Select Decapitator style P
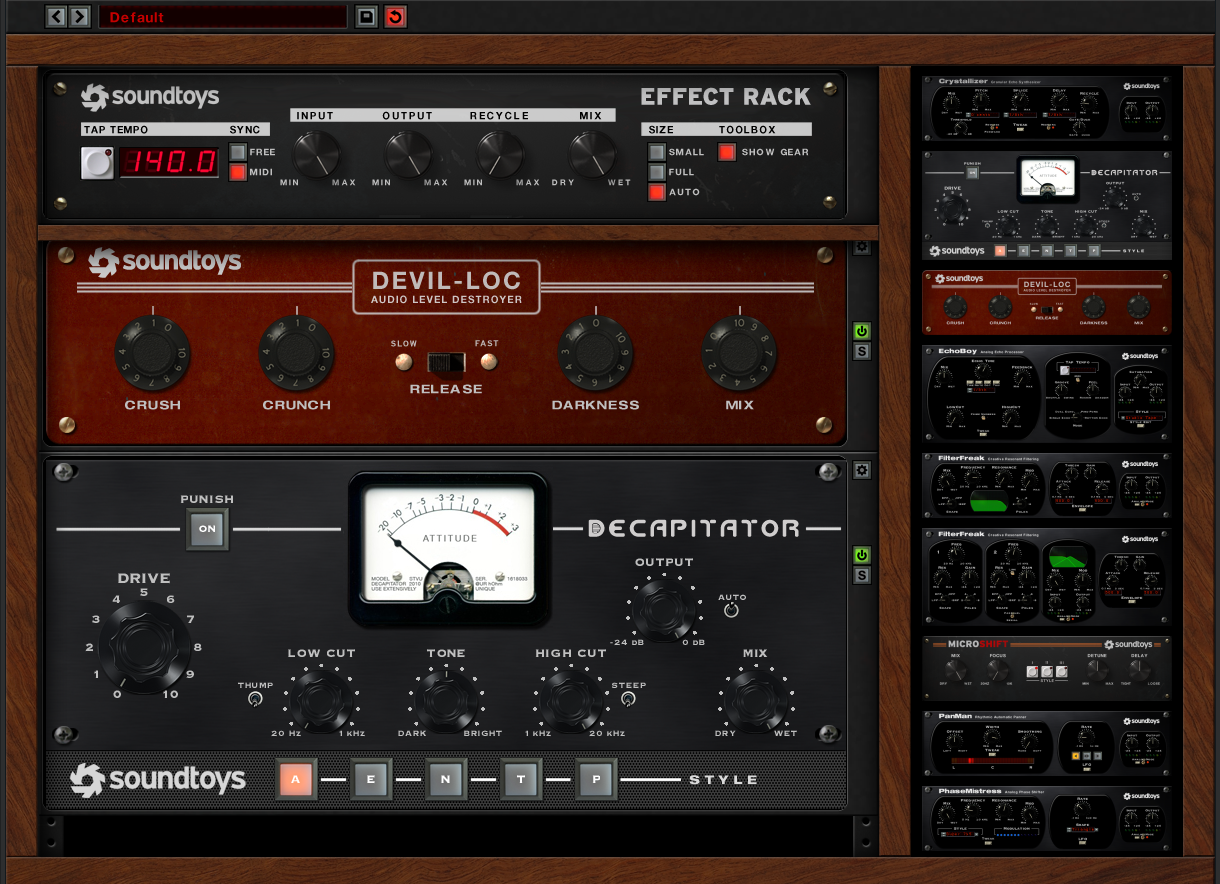Screen dimensions: 1220x884 tap(596, 779)
